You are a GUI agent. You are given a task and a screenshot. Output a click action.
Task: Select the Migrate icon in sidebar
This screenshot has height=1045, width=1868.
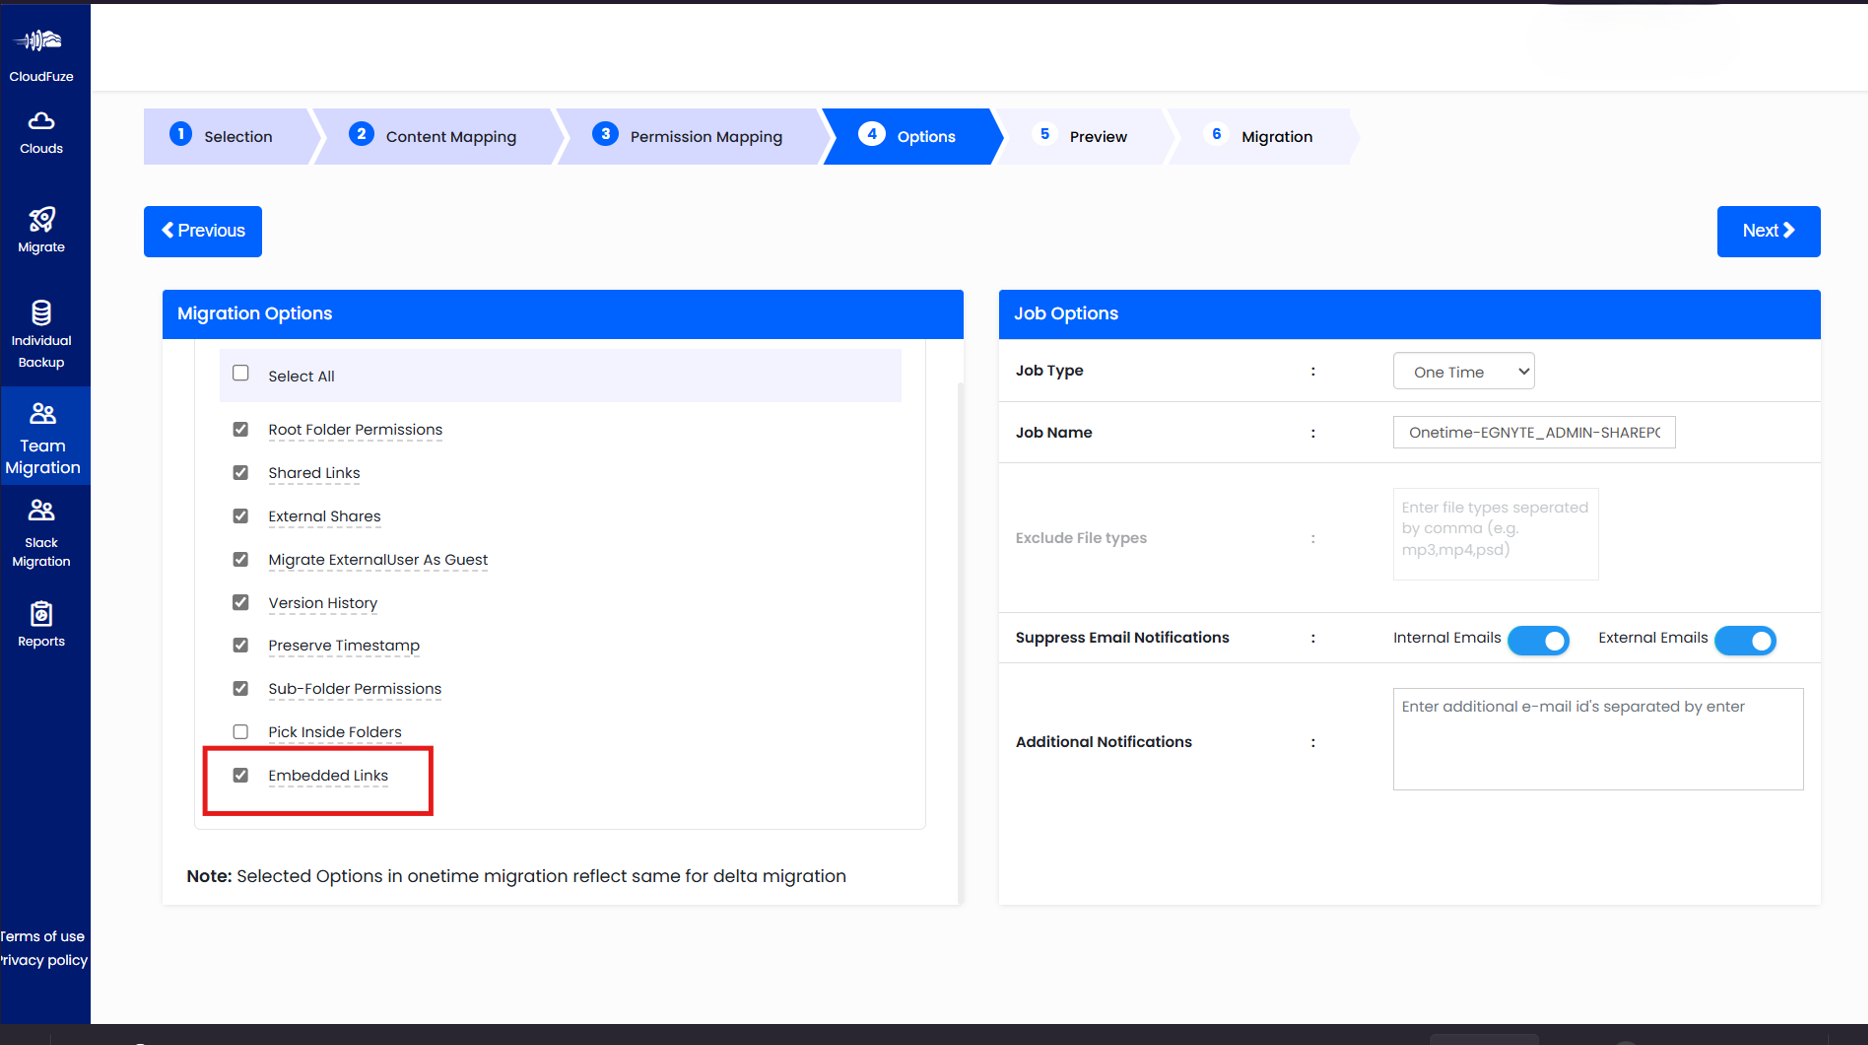click(x=40, y=230)
